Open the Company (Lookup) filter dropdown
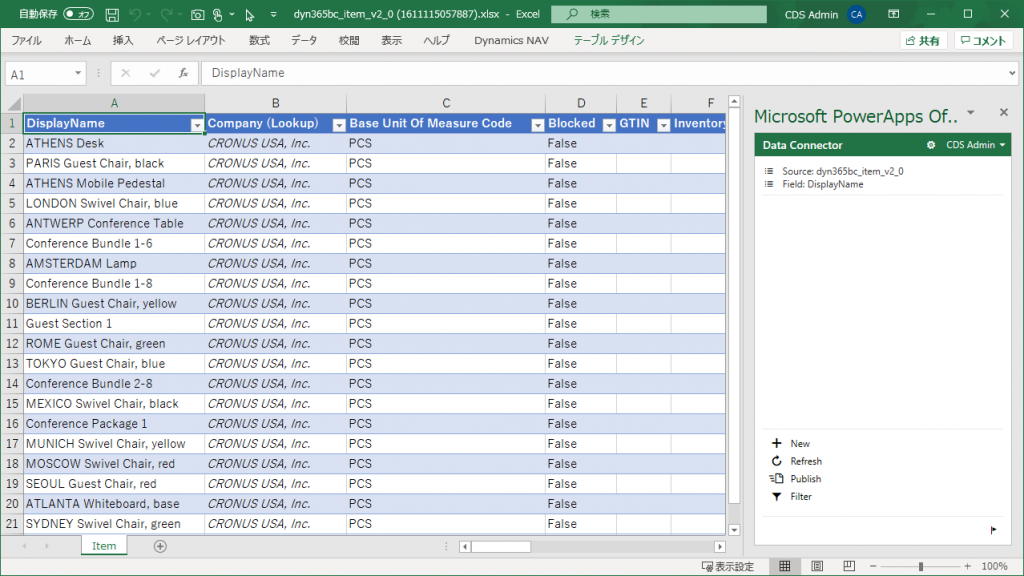The image size is (1024, 576). pyautogui.click(x=338, y=124)
